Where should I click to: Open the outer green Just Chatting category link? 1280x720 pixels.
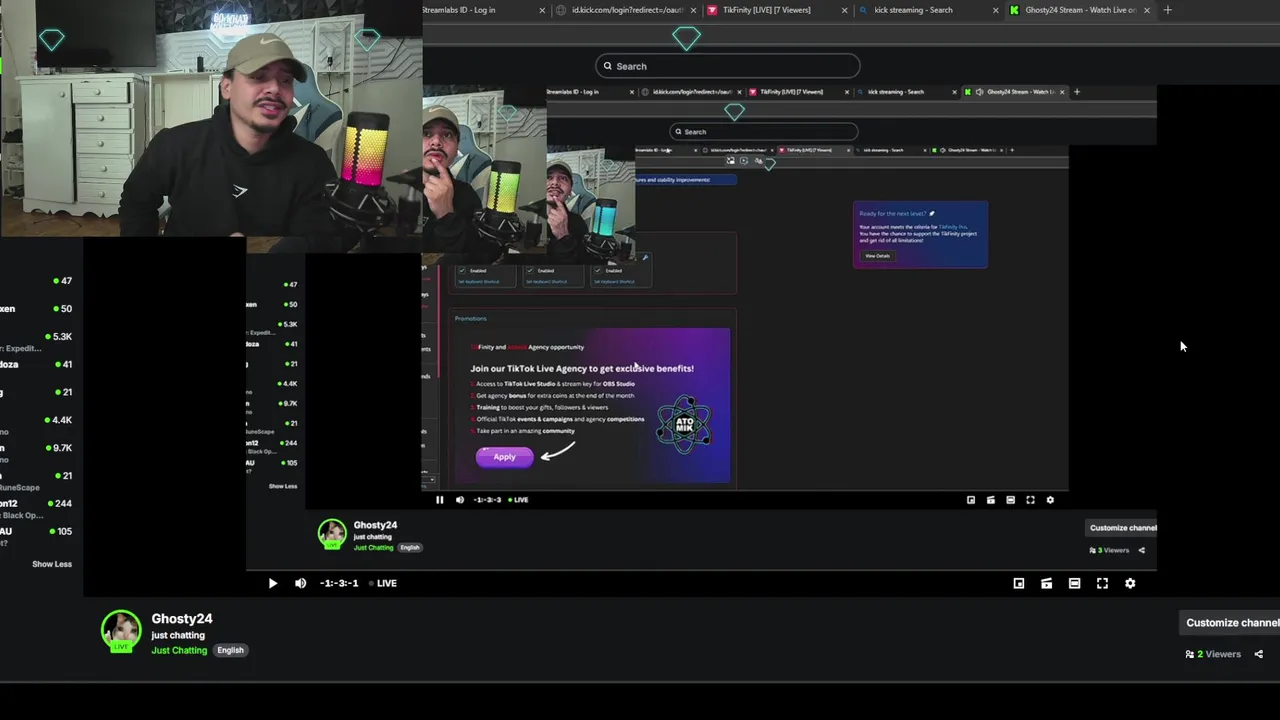point(179,650)
